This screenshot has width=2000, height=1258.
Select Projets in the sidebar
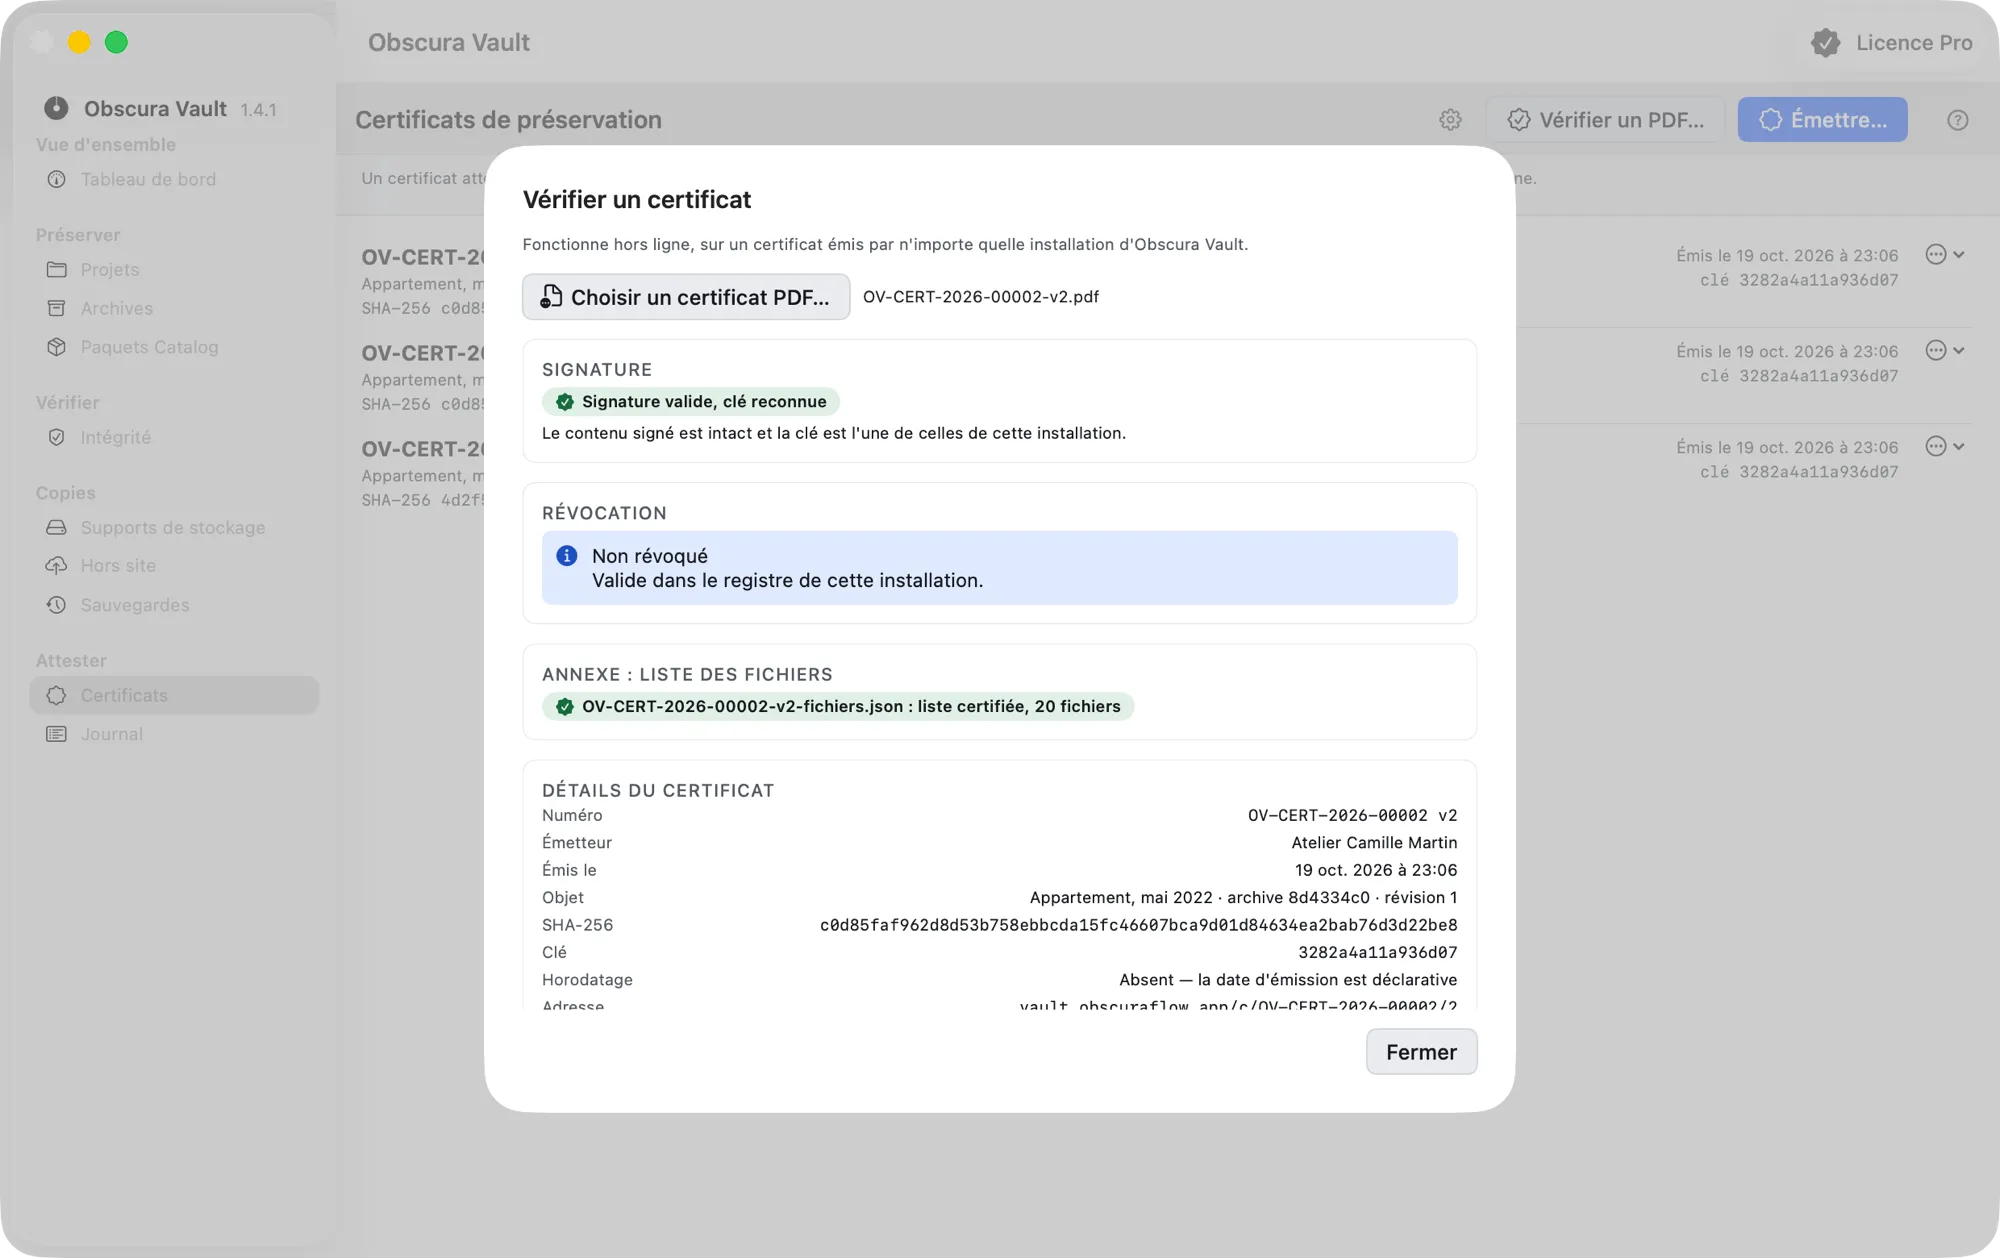coord(175,270)
